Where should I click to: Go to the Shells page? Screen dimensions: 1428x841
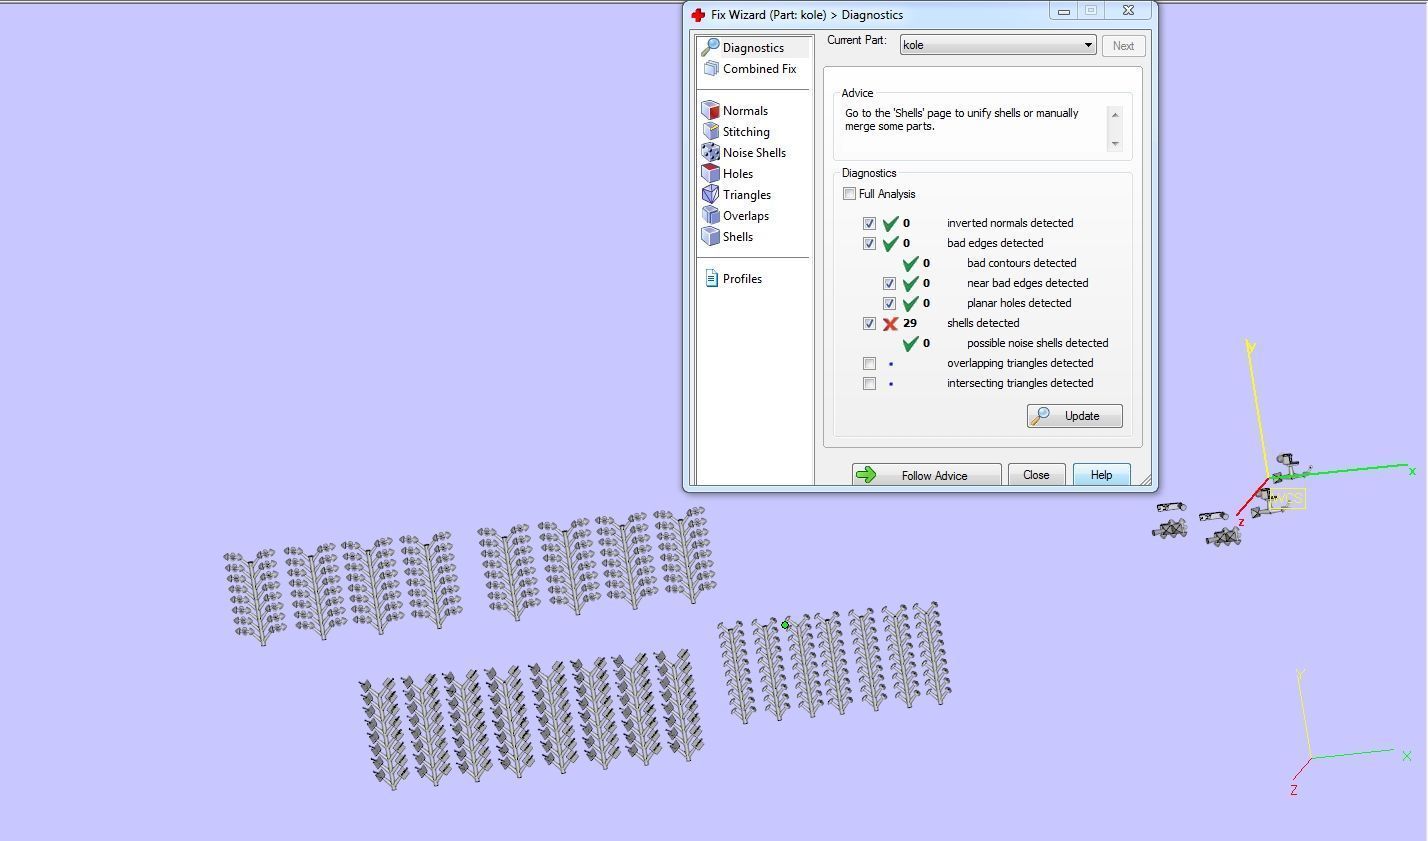point(738,236)
